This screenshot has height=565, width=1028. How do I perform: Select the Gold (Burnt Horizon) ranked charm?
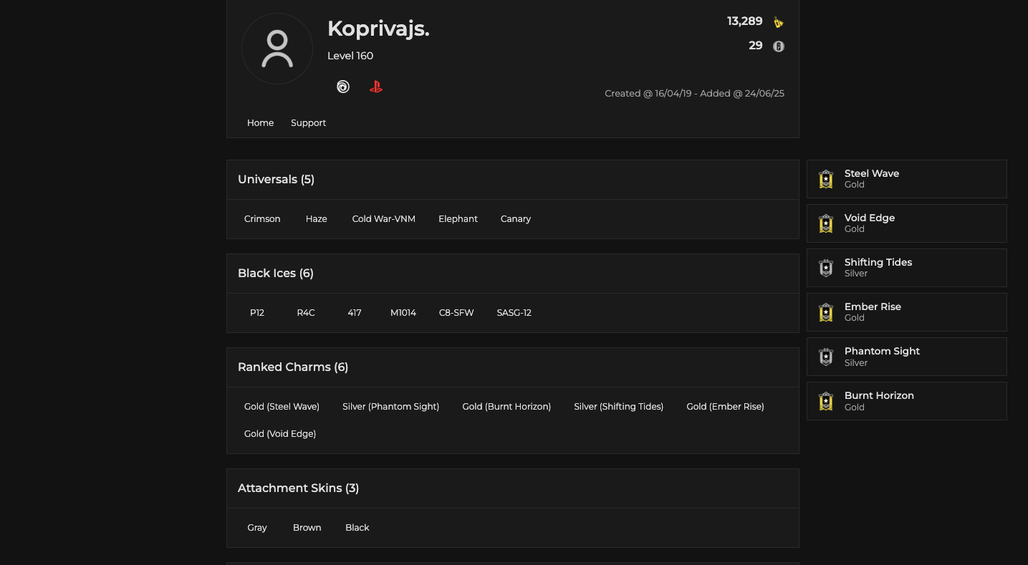pyautogui.click(x=507, y=406)
